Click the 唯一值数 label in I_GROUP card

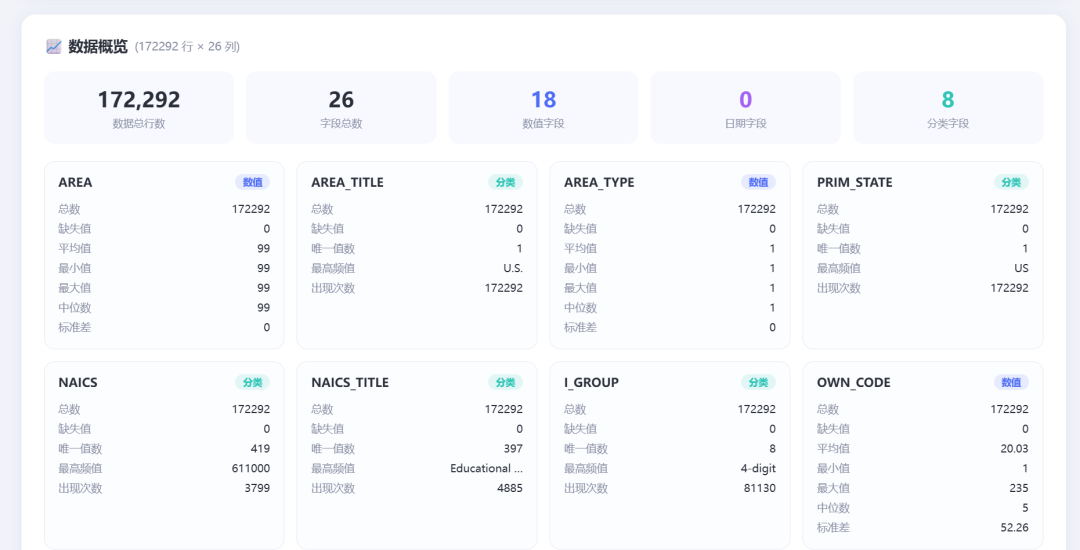click(x=586, y=449)
